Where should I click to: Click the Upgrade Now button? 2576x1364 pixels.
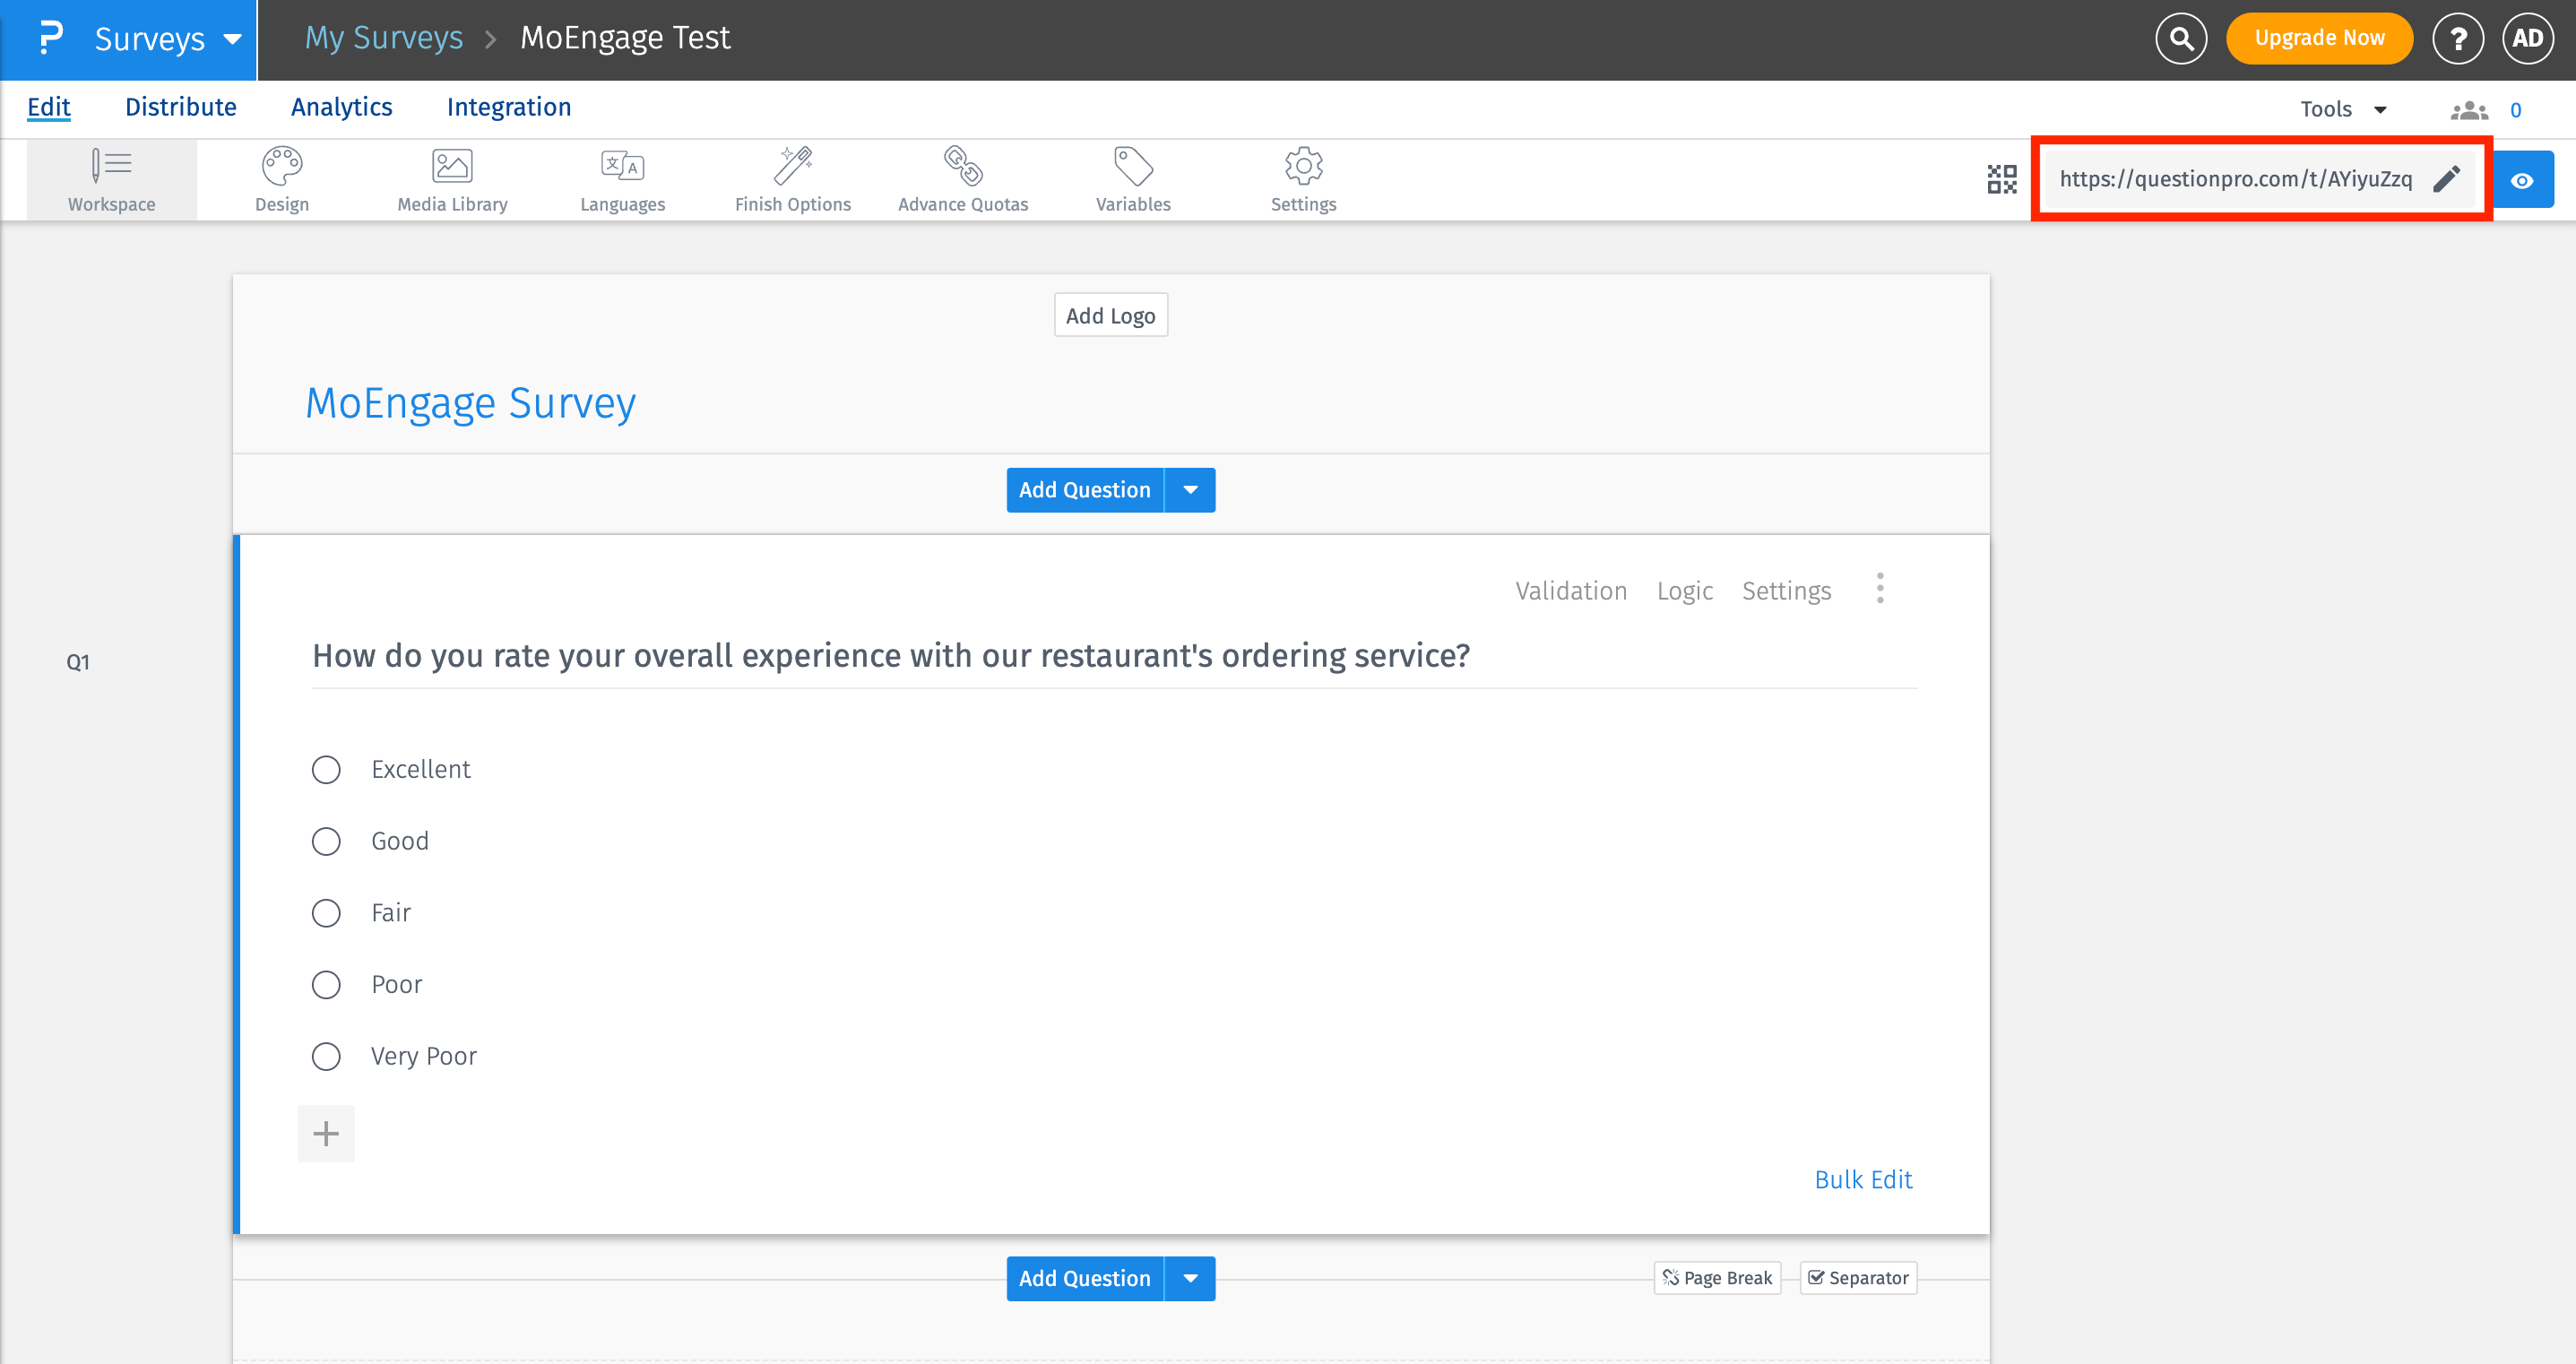tap(2319, 38)
